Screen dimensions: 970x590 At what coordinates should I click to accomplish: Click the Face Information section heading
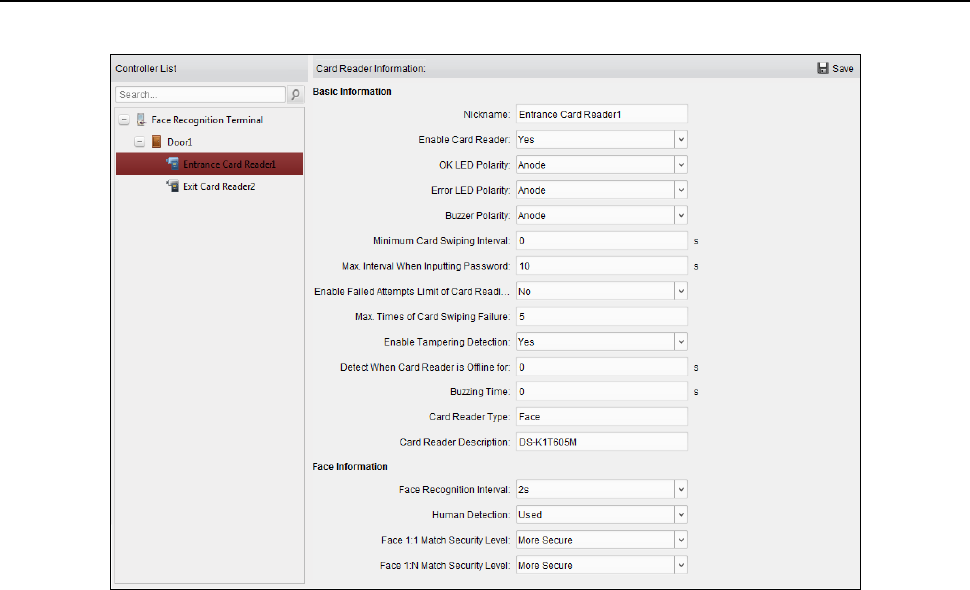[x=350, y=467]
